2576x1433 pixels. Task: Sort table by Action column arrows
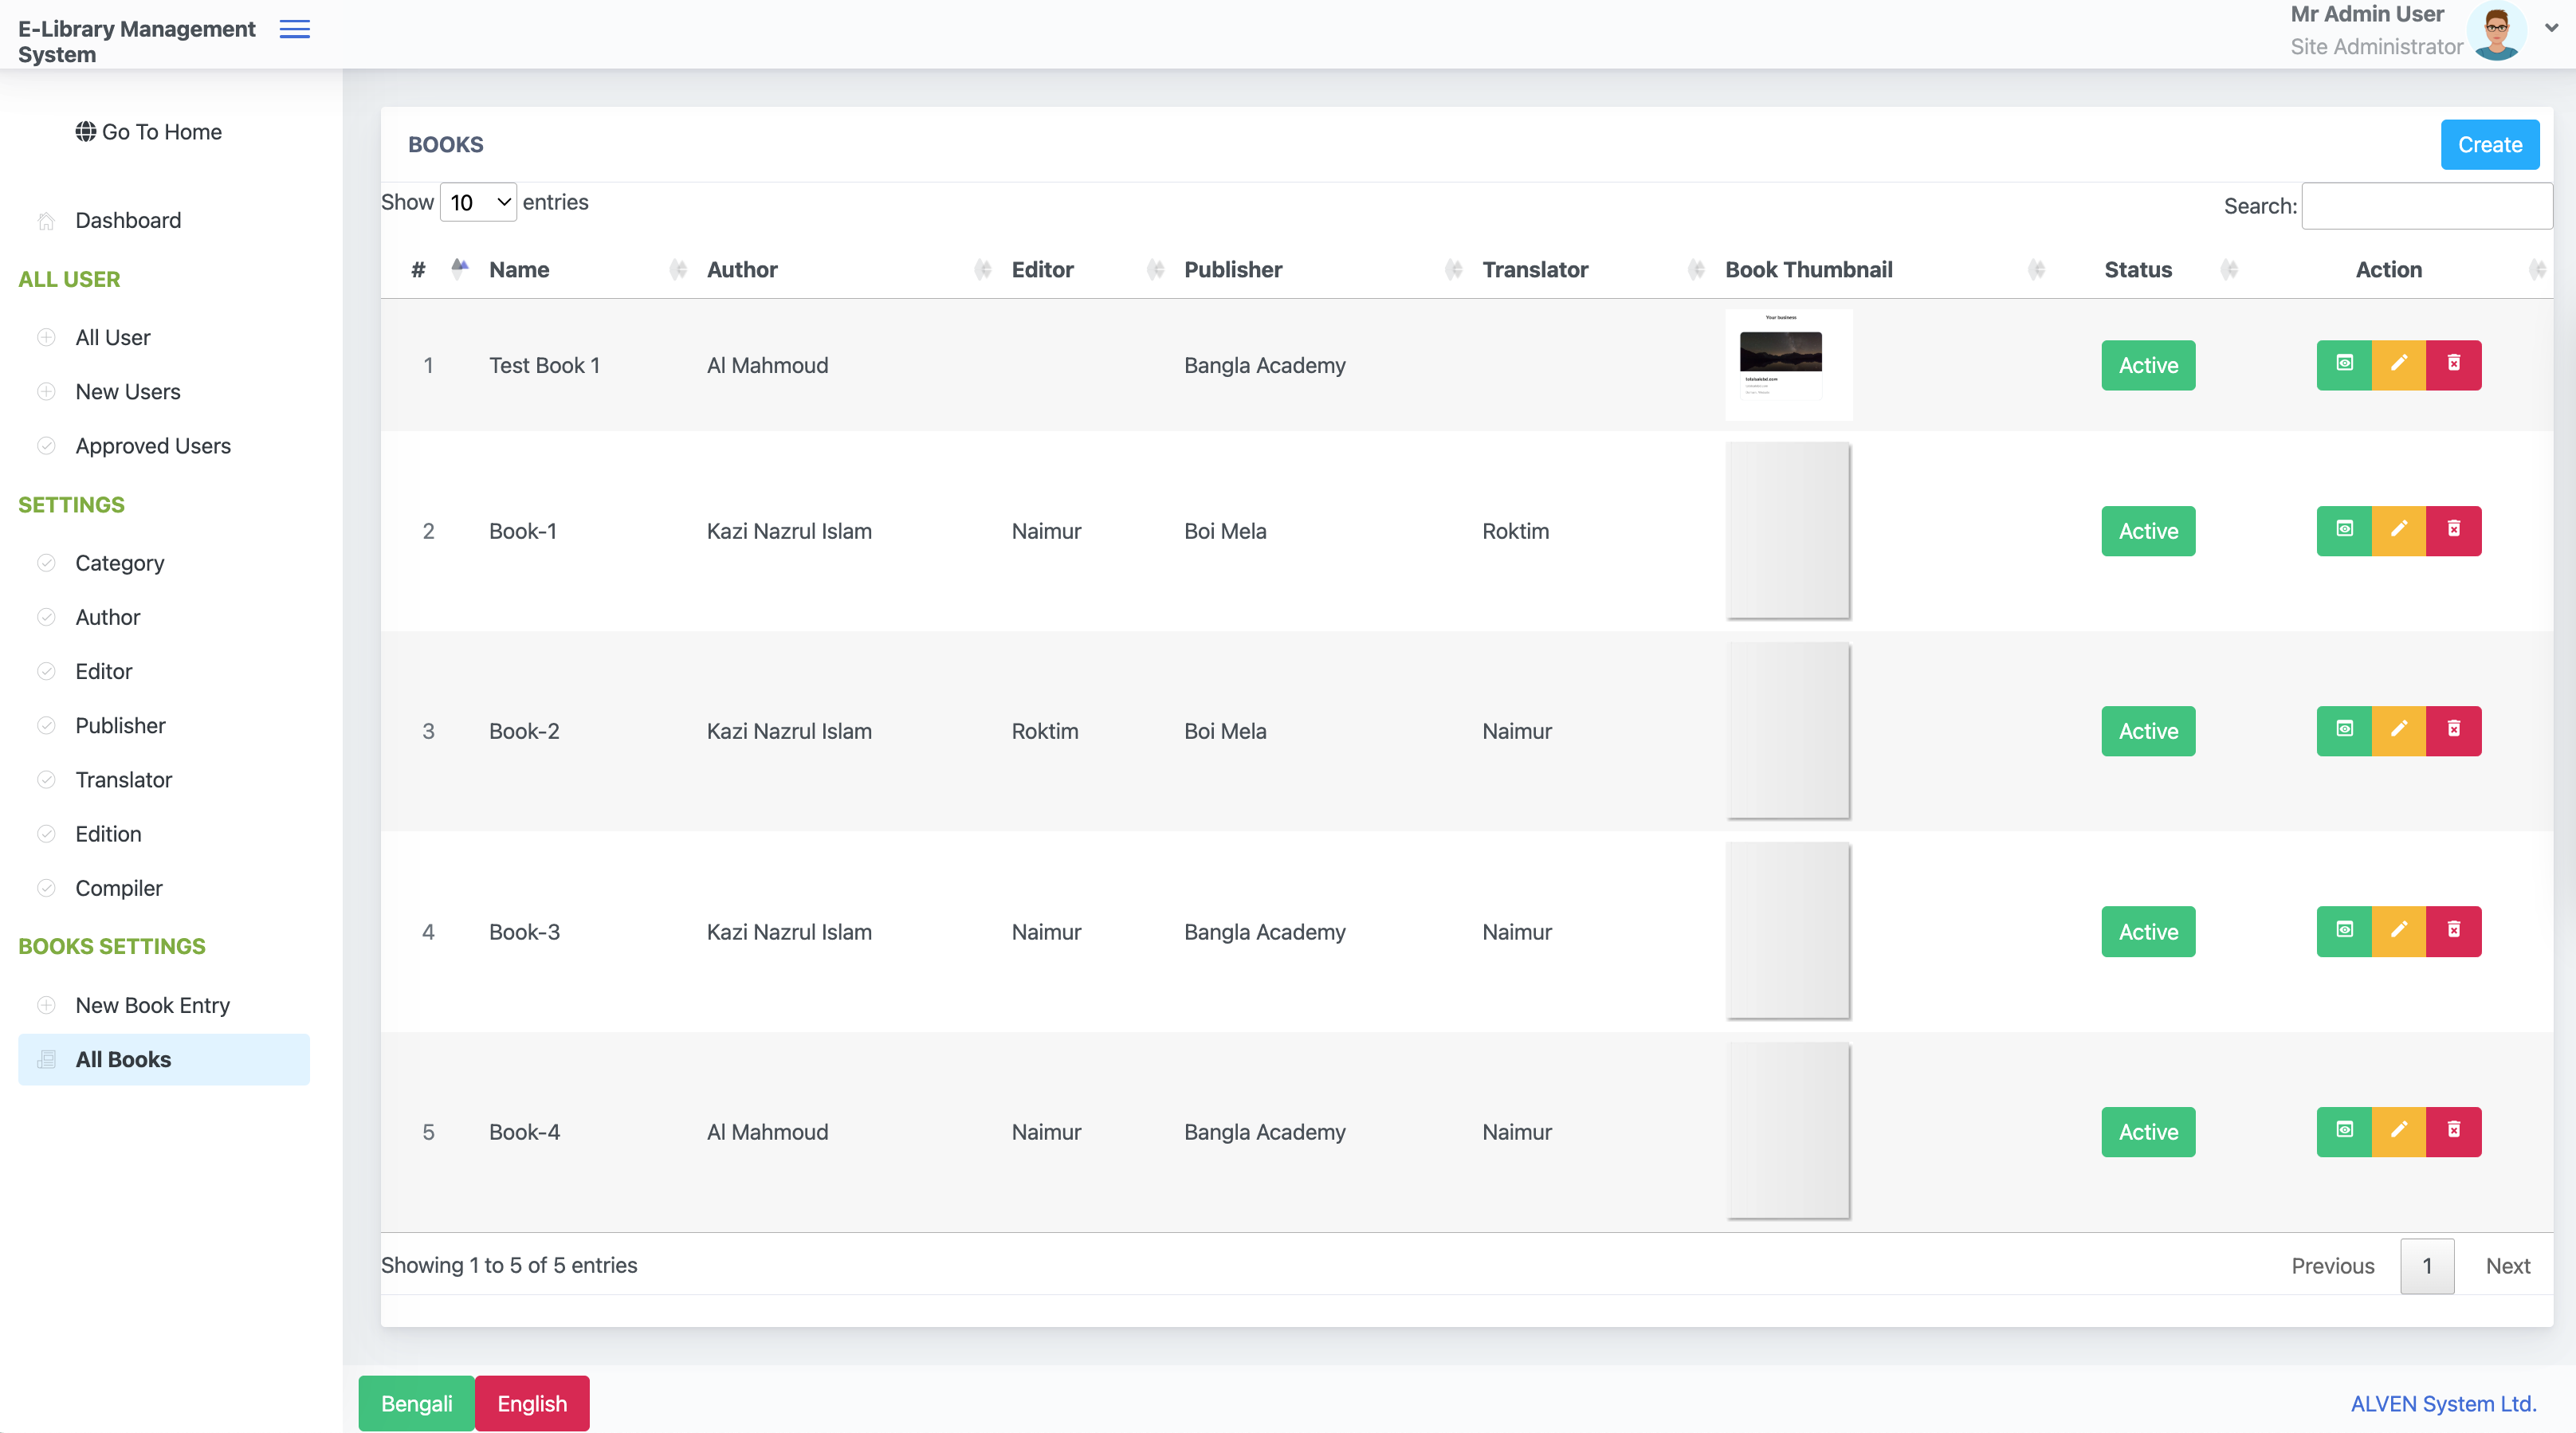2537,269
